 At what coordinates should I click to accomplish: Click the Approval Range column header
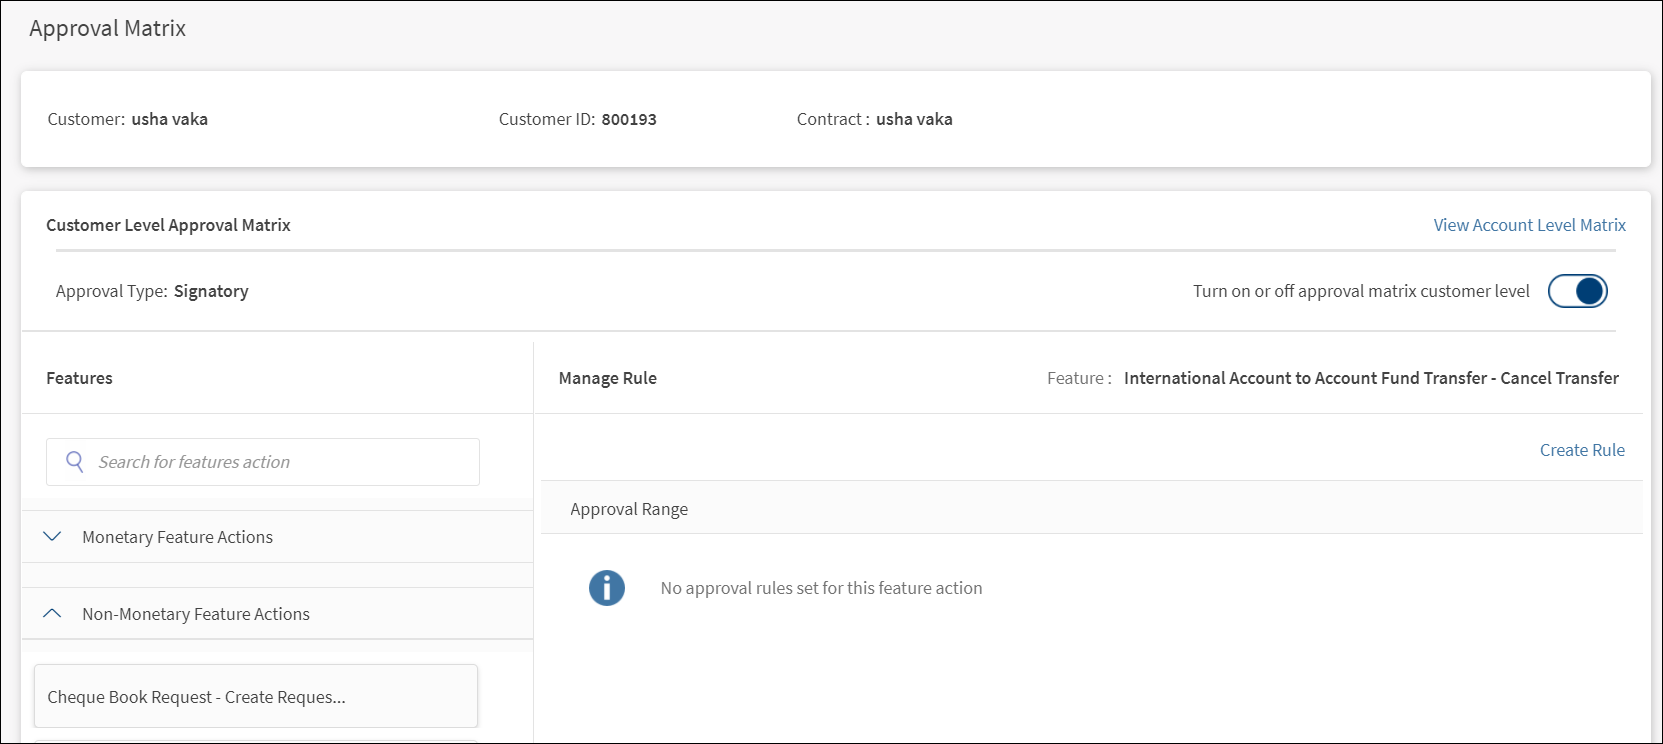629,509
